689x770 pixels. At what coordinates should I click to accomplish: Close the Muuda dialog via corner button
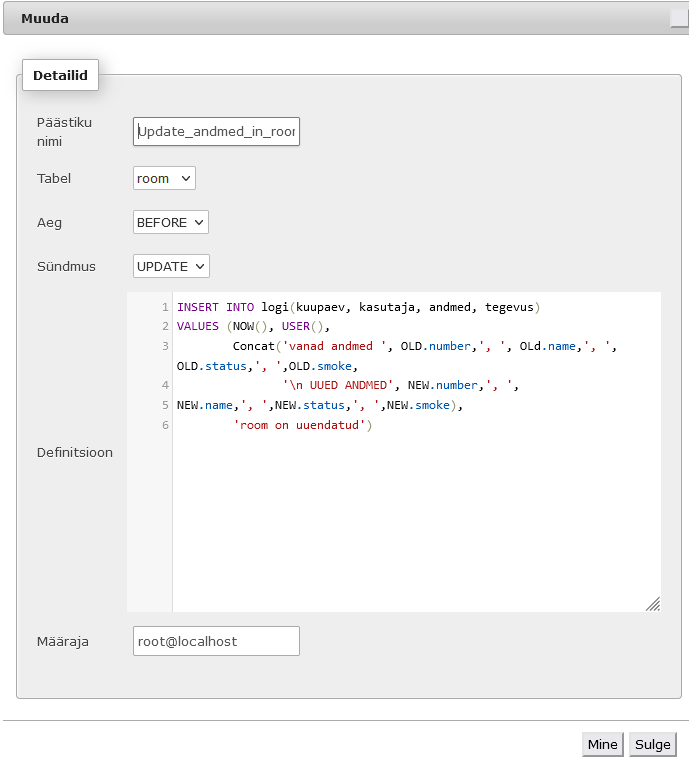tap(680, 18)
